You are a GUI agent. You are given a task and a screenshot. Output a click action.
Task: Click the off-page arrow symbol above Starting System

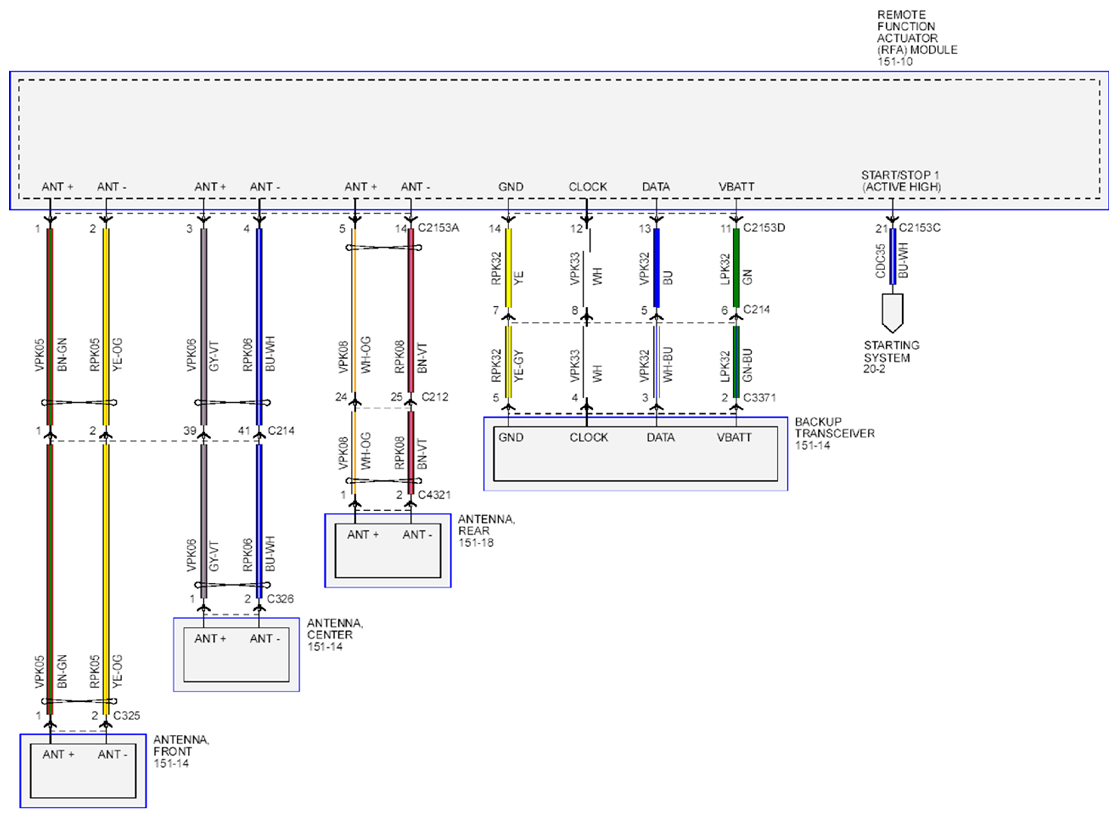tap(892, 312)
